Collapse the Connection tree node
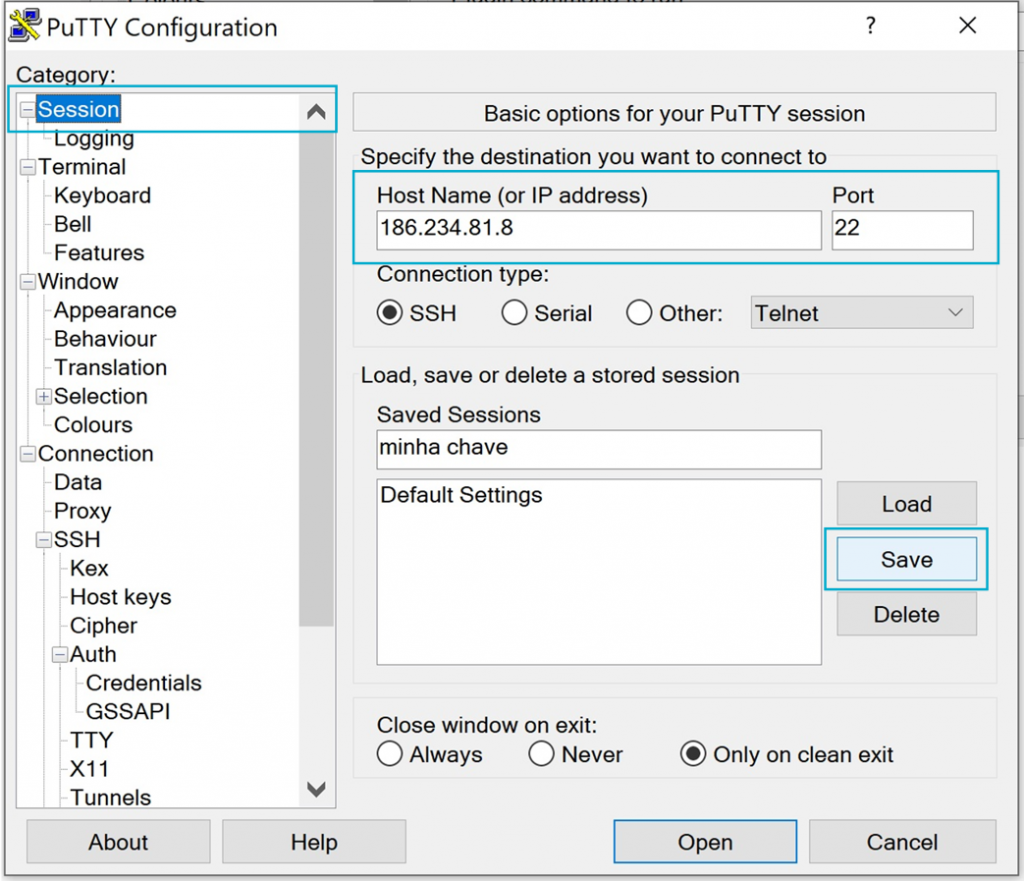 pyautogui.click(x=27, y=454)
